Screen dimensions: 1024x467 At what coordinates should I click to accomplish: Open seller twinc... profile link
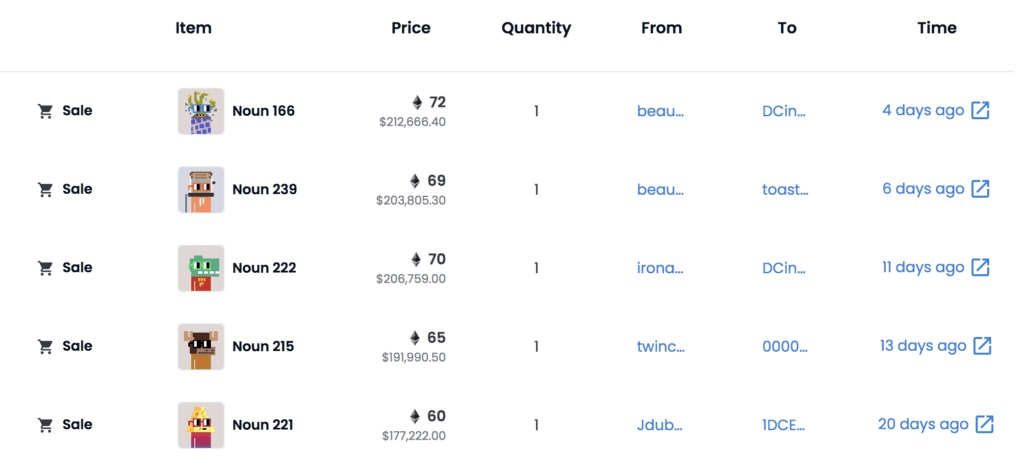click(660, 346)
